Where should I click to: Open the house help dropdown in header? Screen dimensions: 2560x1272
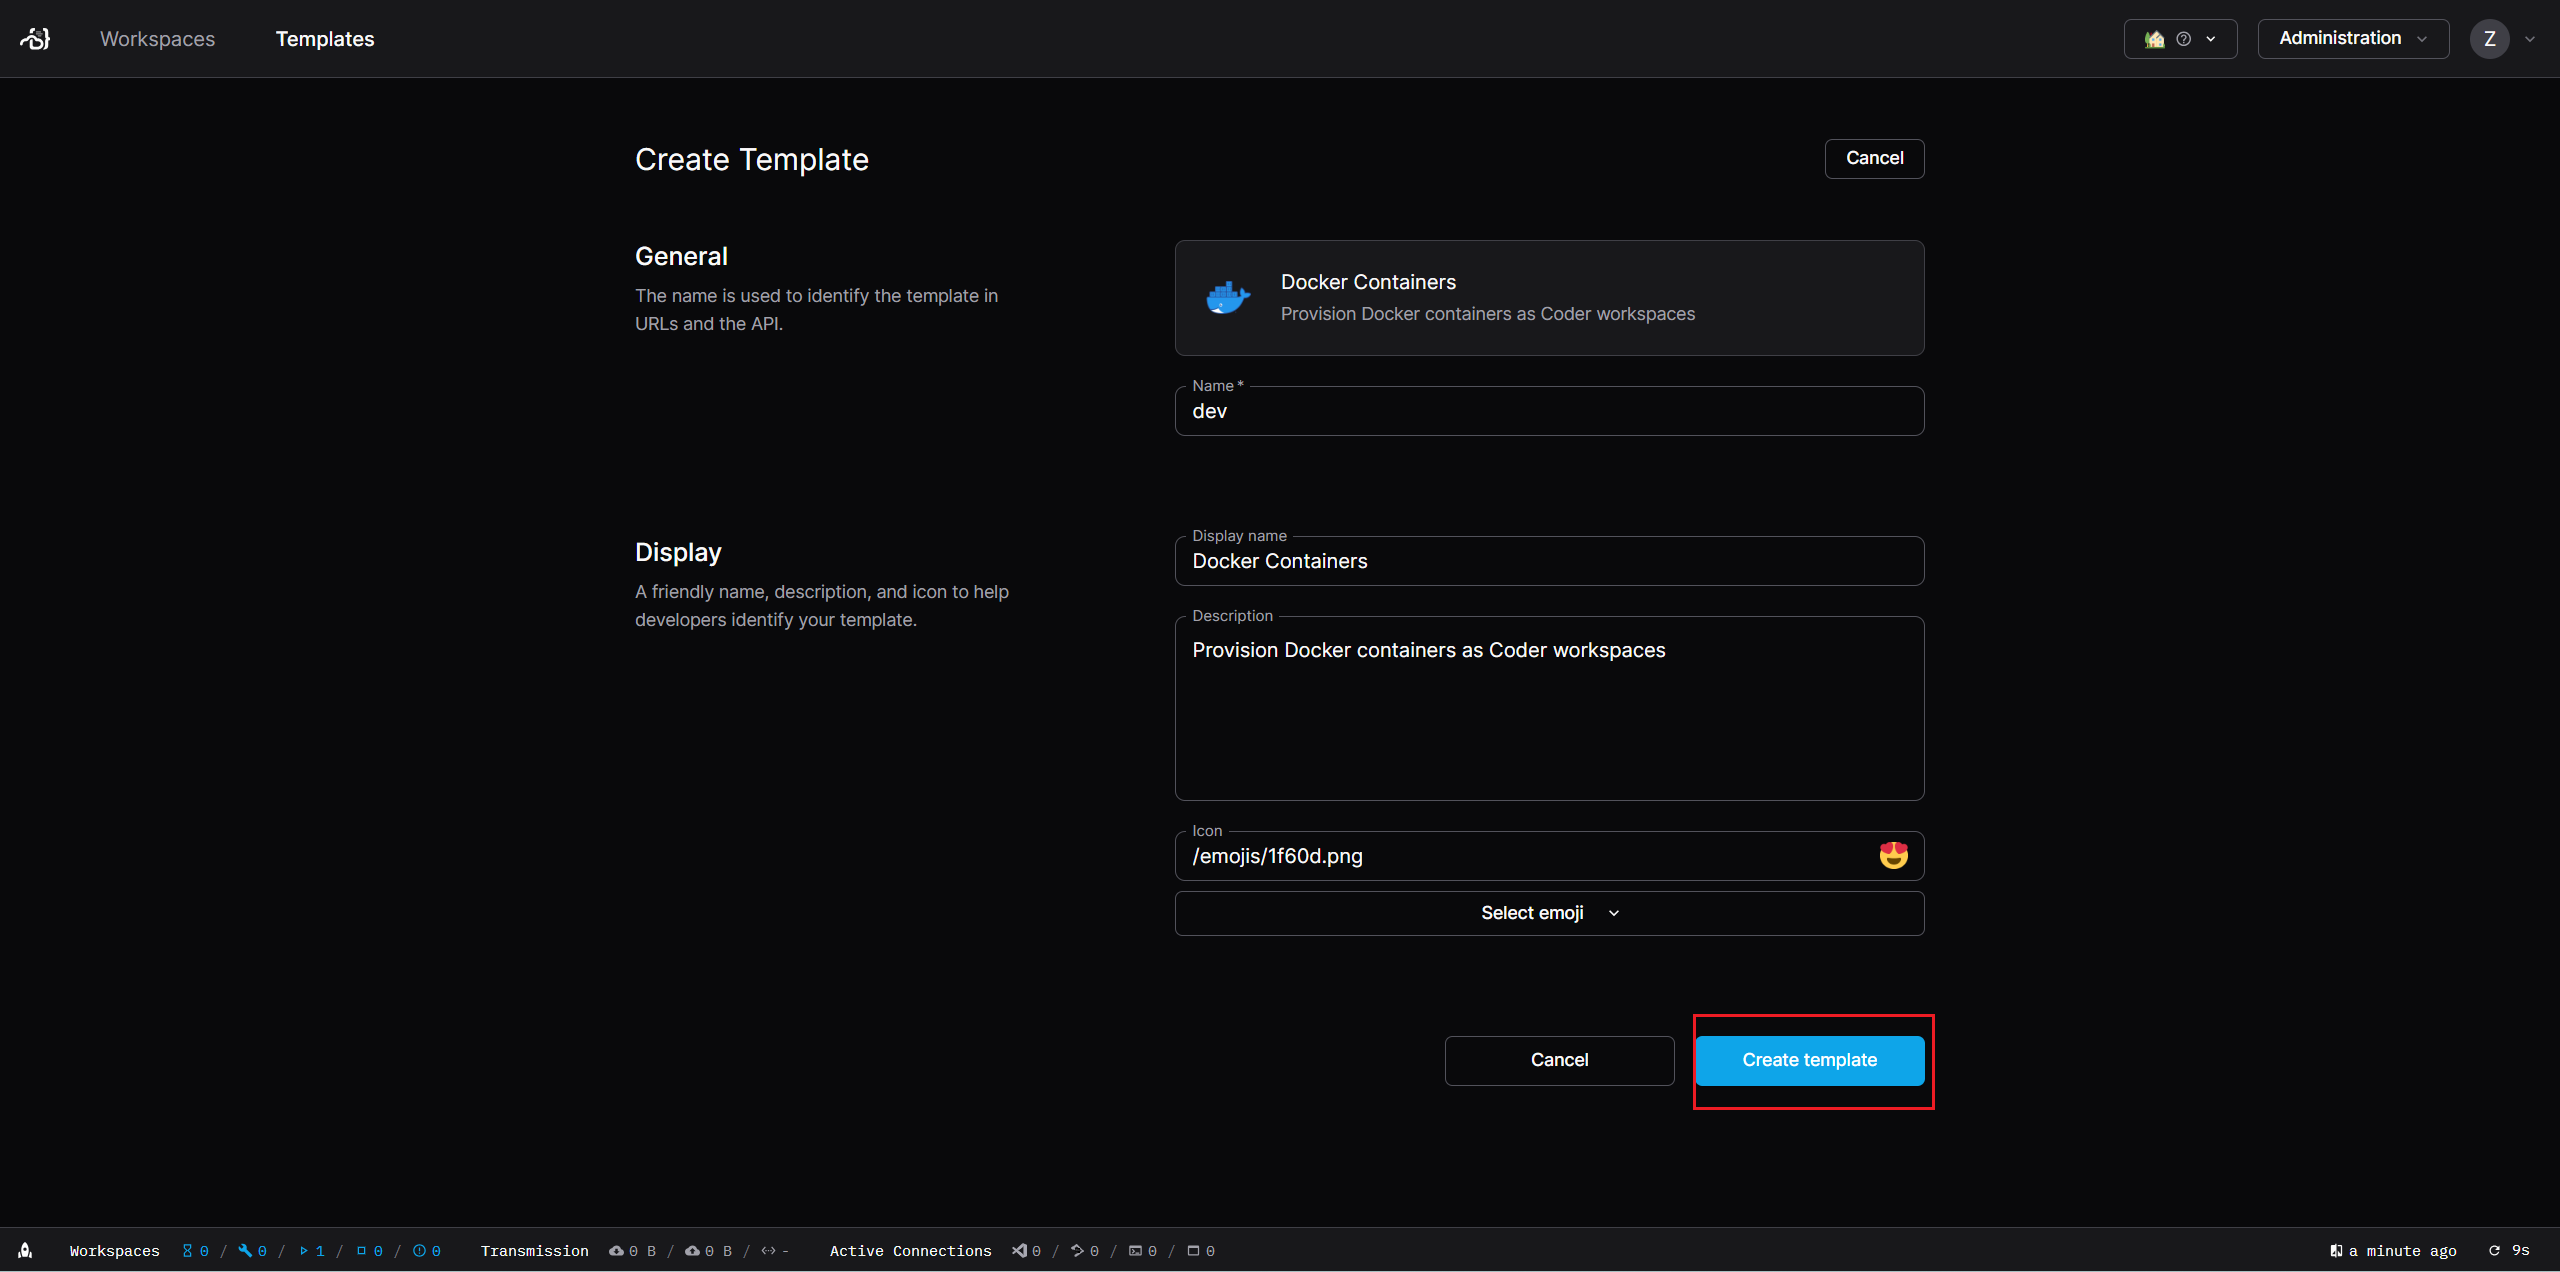point(2179,39)
